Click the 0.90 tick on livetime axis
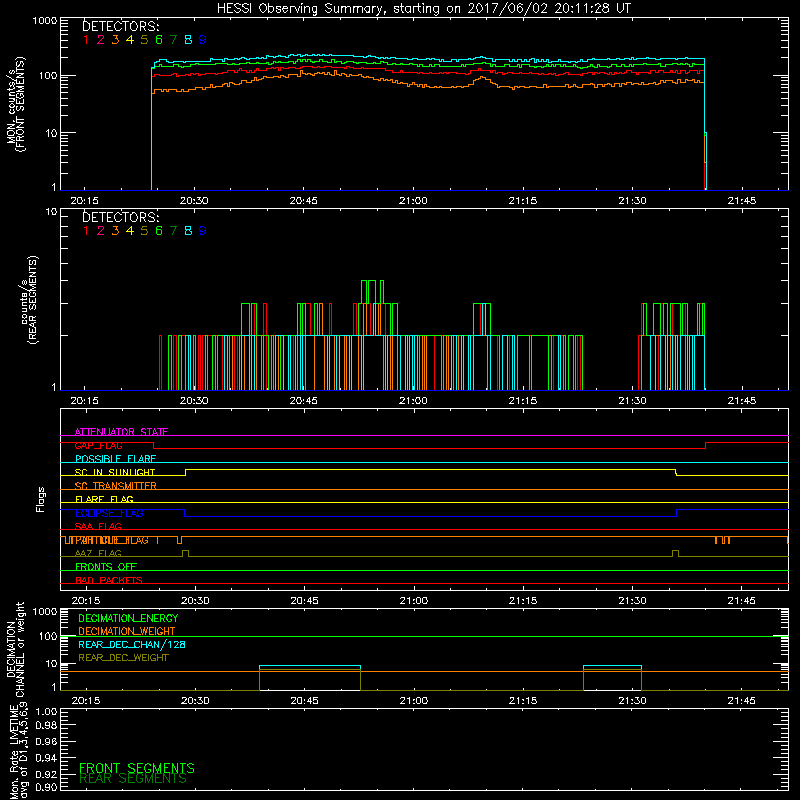 click(47, 787)
